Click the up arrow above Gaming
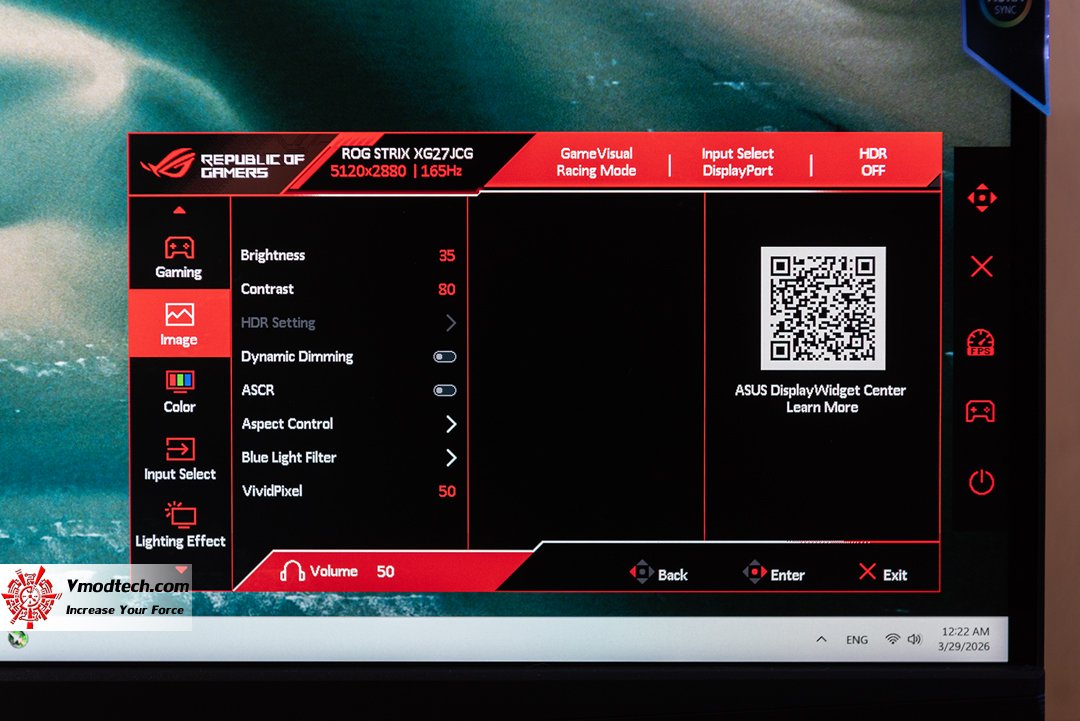The width and height of the screenshot is (1080, 721). pos(179,210)
